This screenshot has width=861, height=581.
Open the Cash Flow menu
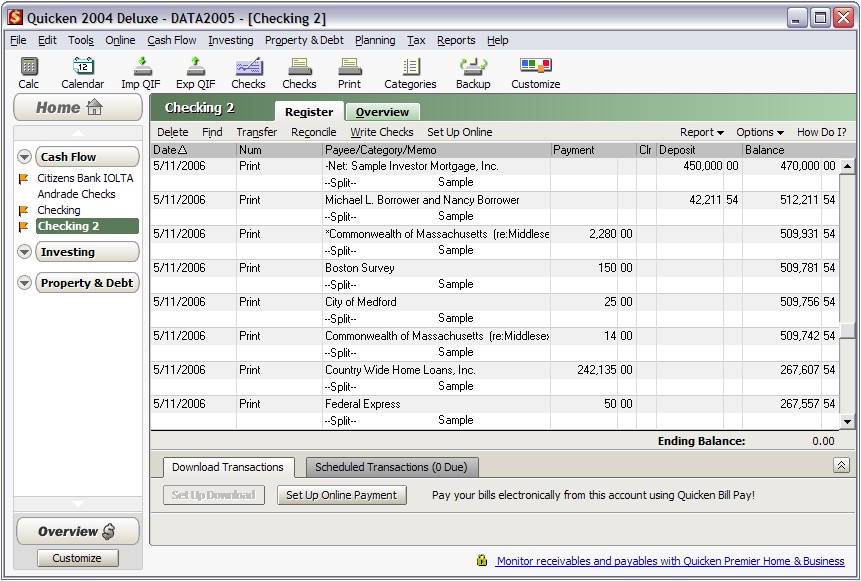pos(171,40)
